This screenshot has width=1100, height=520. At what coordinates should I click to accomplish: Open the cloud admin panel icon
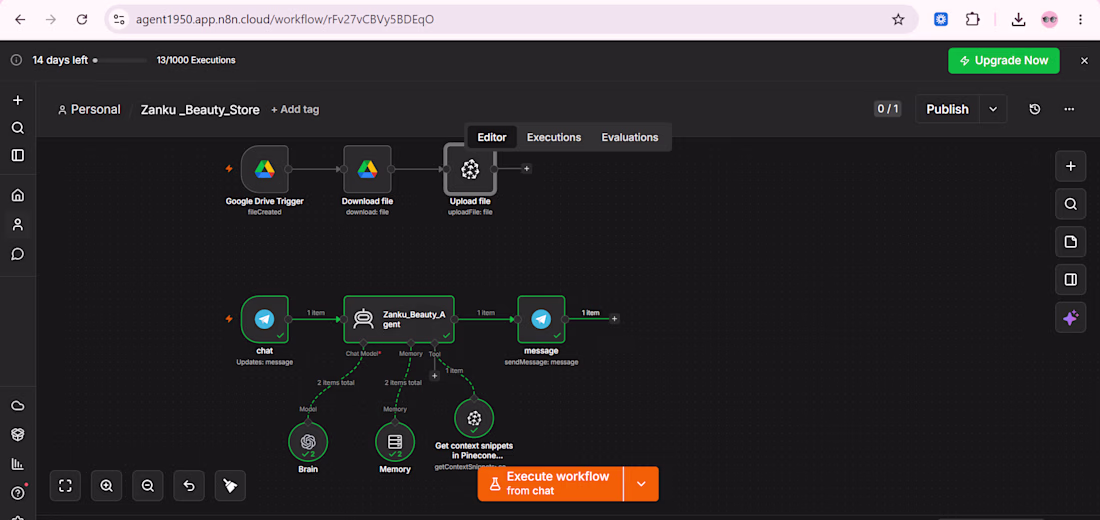click(x=18, y=406)
